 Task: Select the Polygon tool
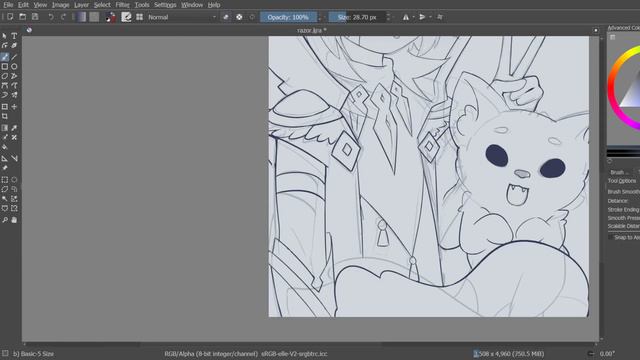point(4,76)
